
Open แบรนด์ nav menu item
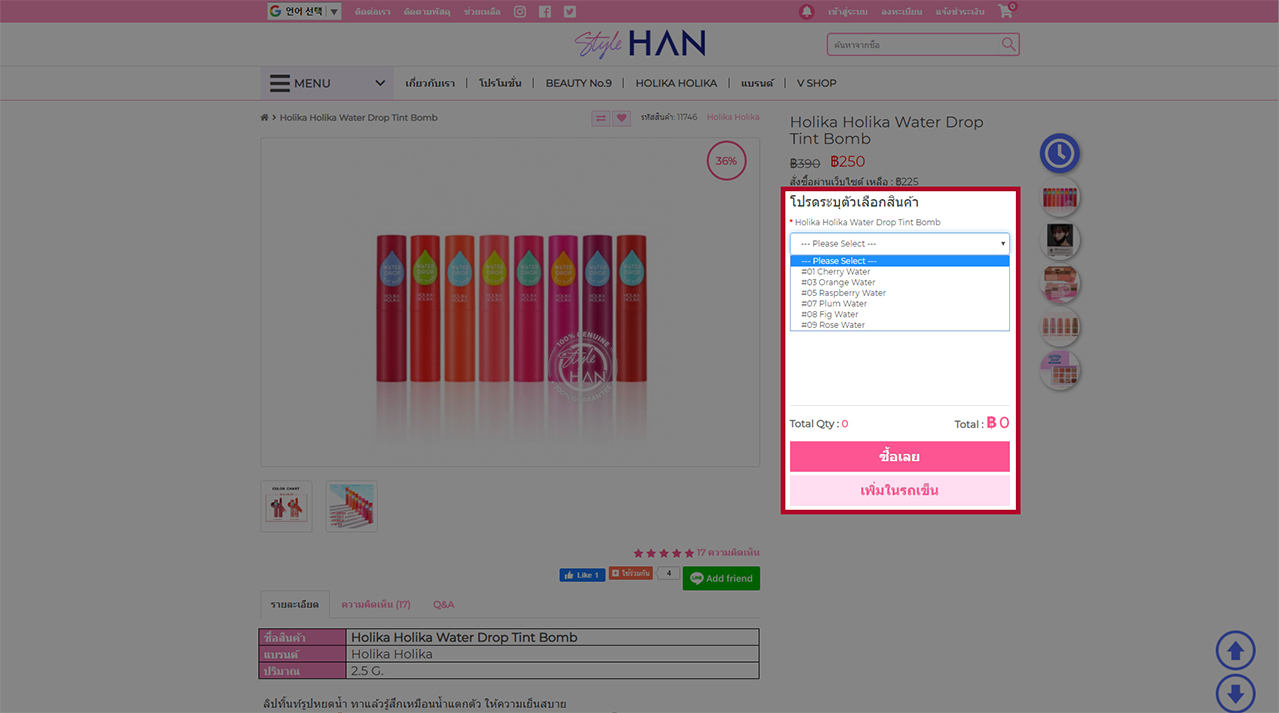click(x=757, y=83)
